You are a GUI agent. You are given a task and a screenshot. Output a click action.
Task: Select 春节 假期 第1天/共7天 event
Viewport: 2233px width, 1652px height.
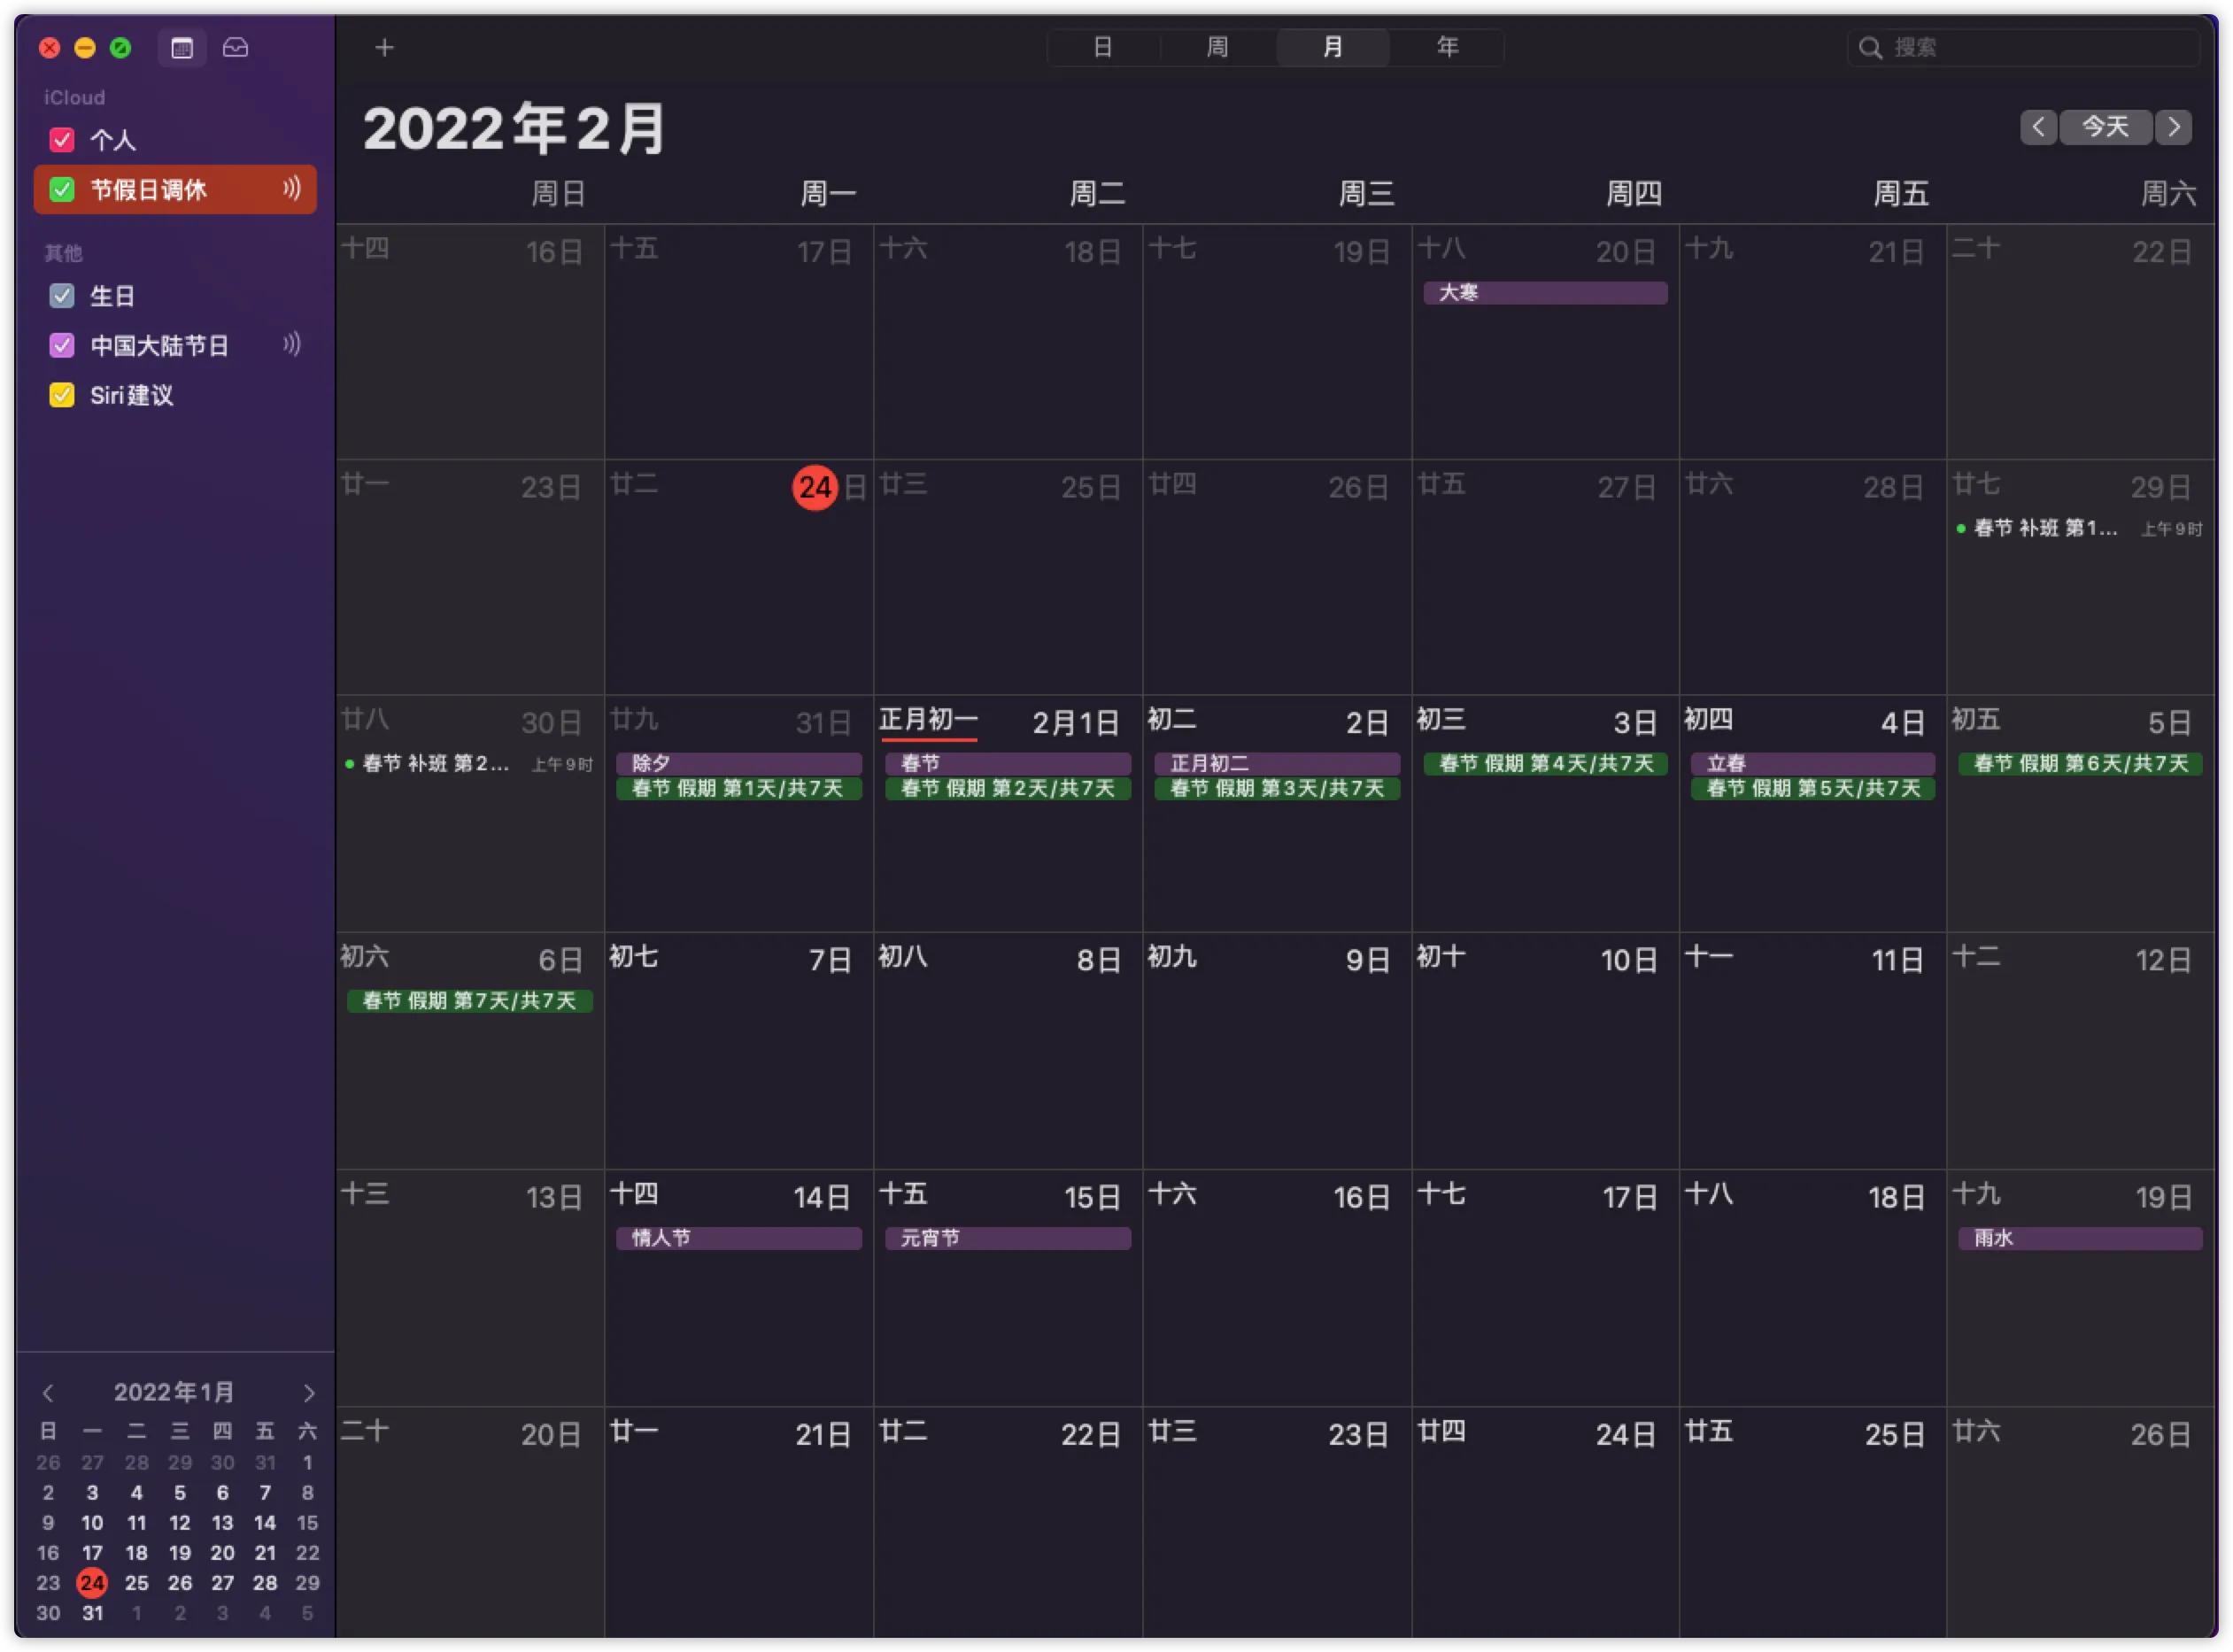pyautogui.click(x=739, y=788)
